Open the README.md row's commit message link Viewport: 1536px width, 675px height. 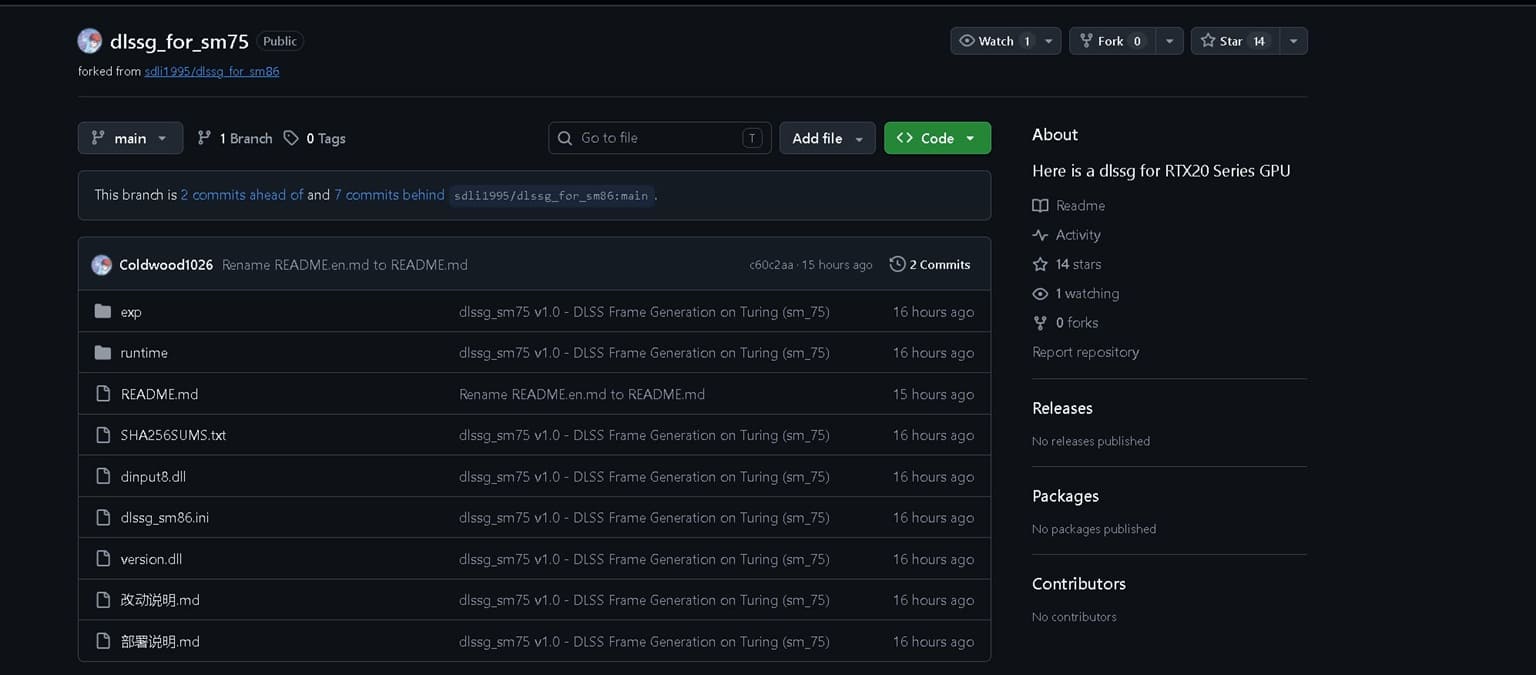(582, 394)
